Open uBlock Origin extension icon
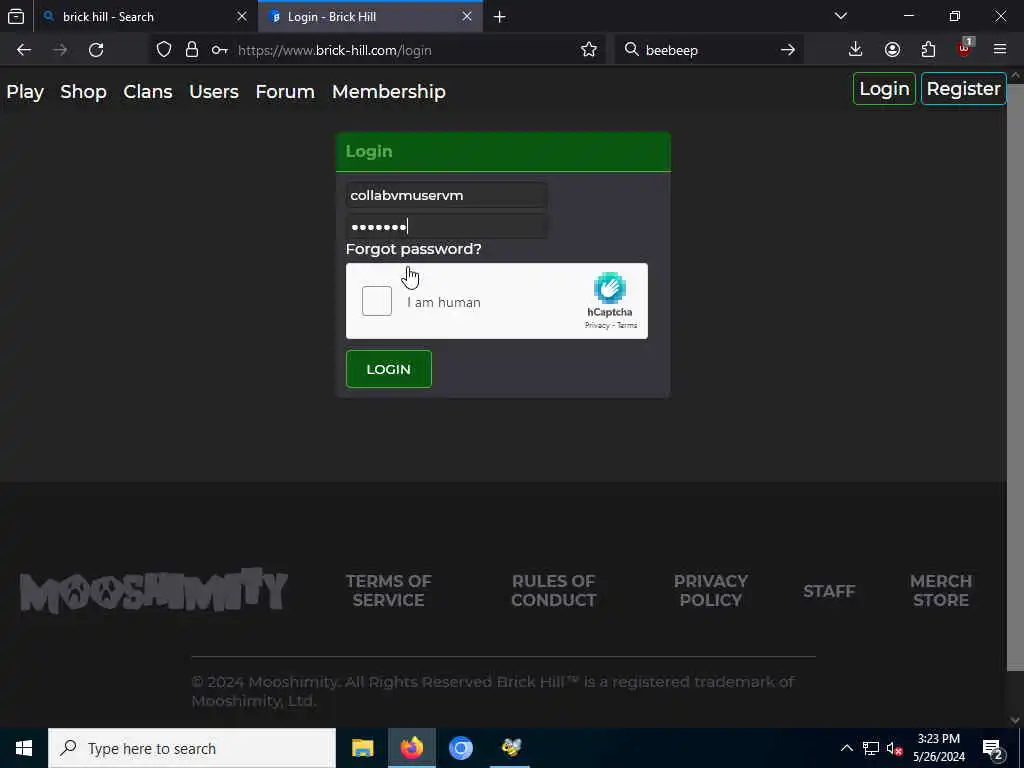 pyautogui.click(x=965, y=48)
